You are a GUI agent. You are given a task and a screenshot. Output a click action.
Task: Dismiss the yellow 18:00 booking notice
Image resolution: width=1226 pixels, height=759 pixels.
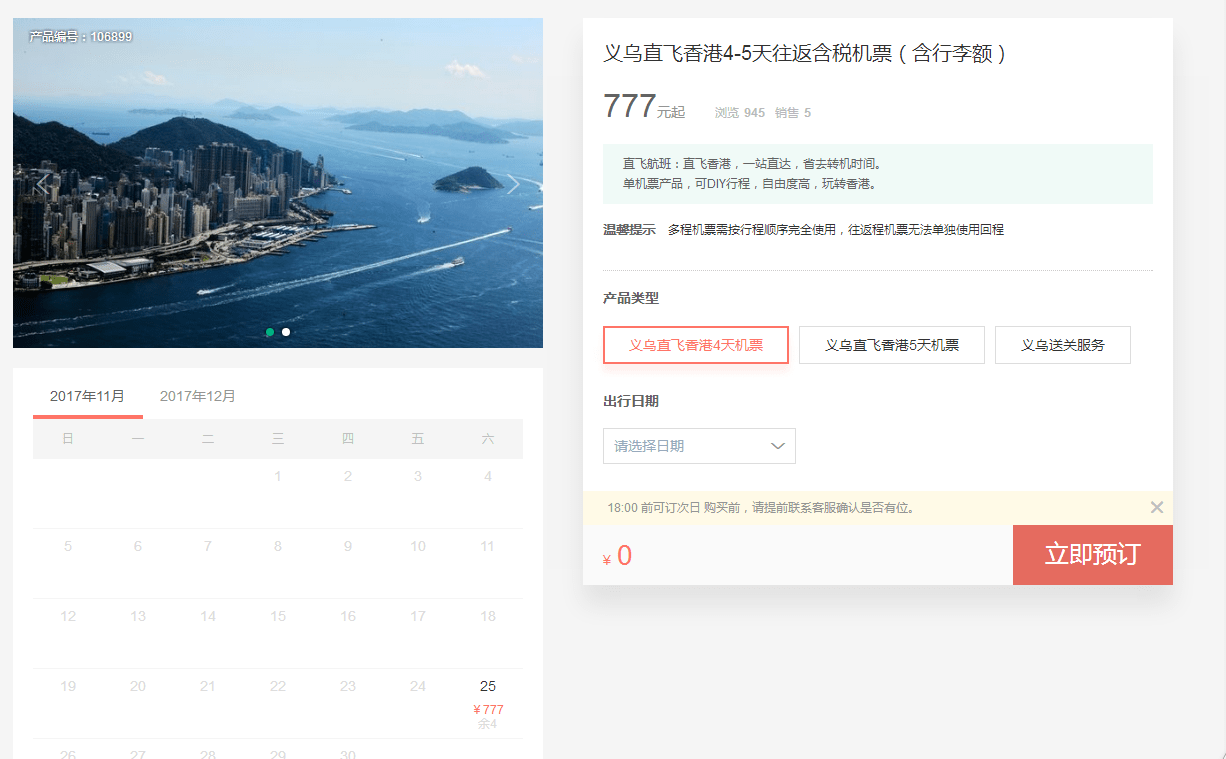[x=1157, y=507]
